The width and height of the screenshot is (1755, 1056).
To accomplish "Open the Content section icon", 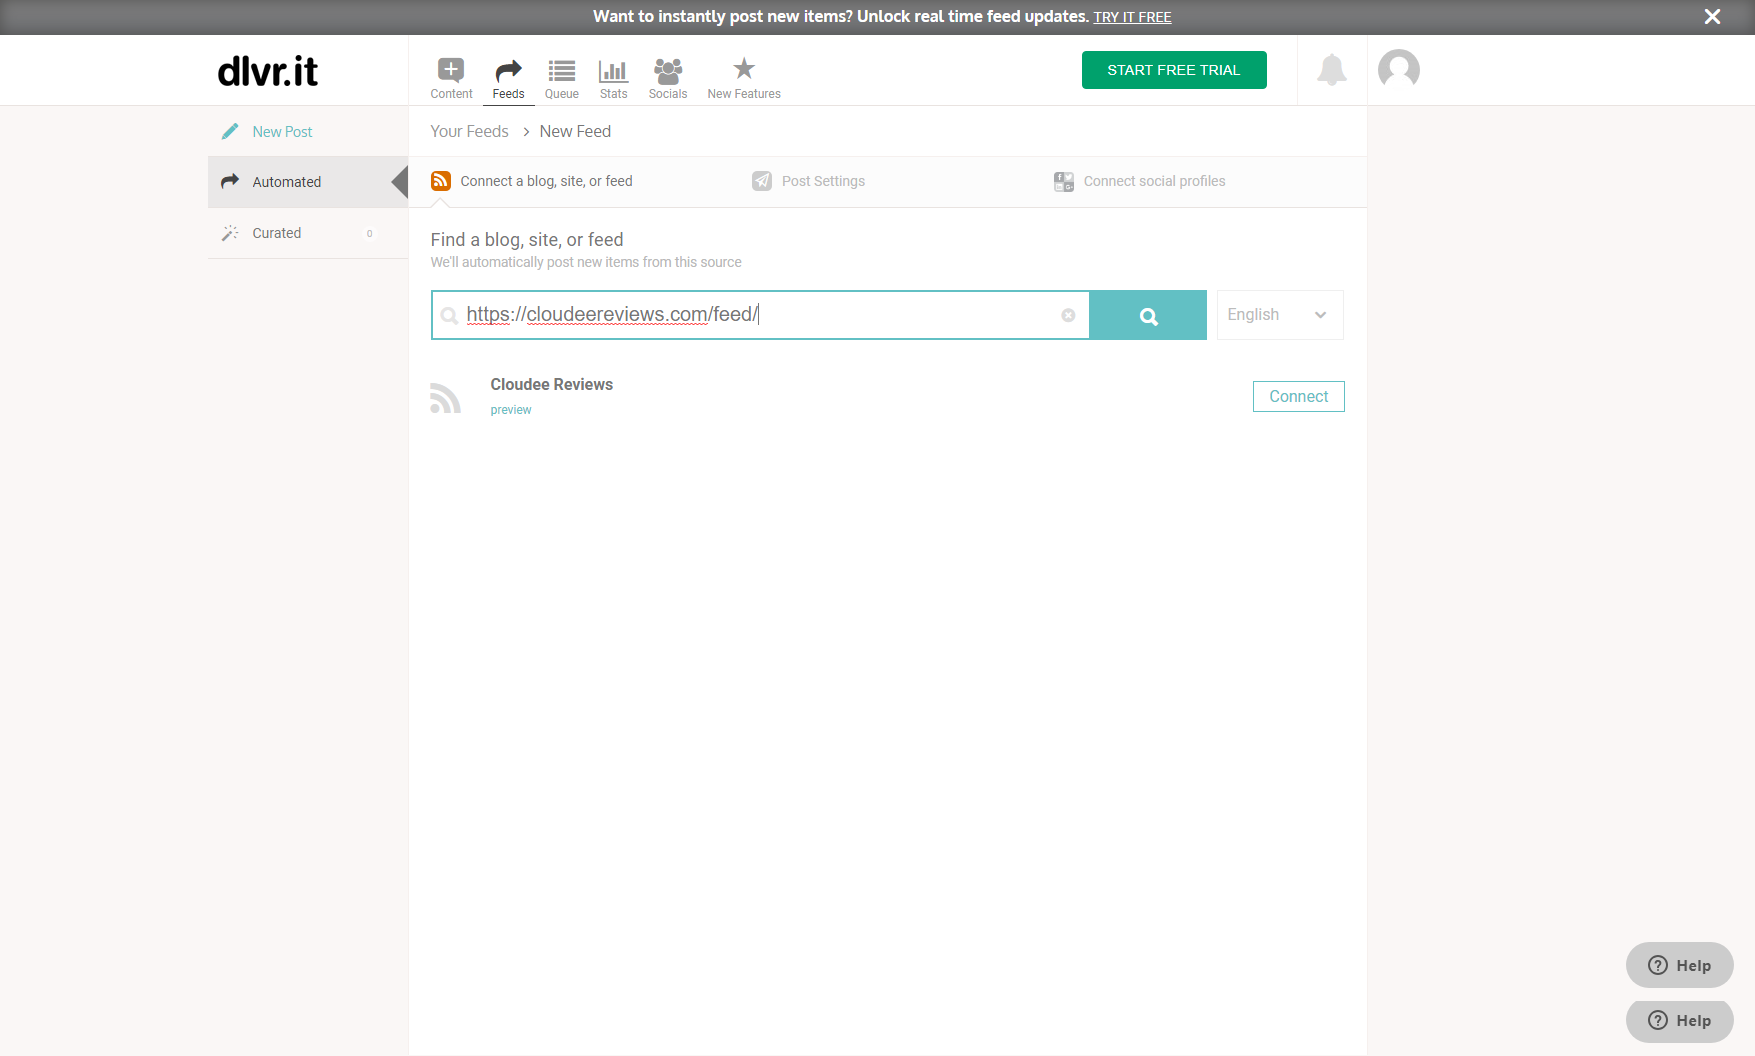I will pos(451,70).
